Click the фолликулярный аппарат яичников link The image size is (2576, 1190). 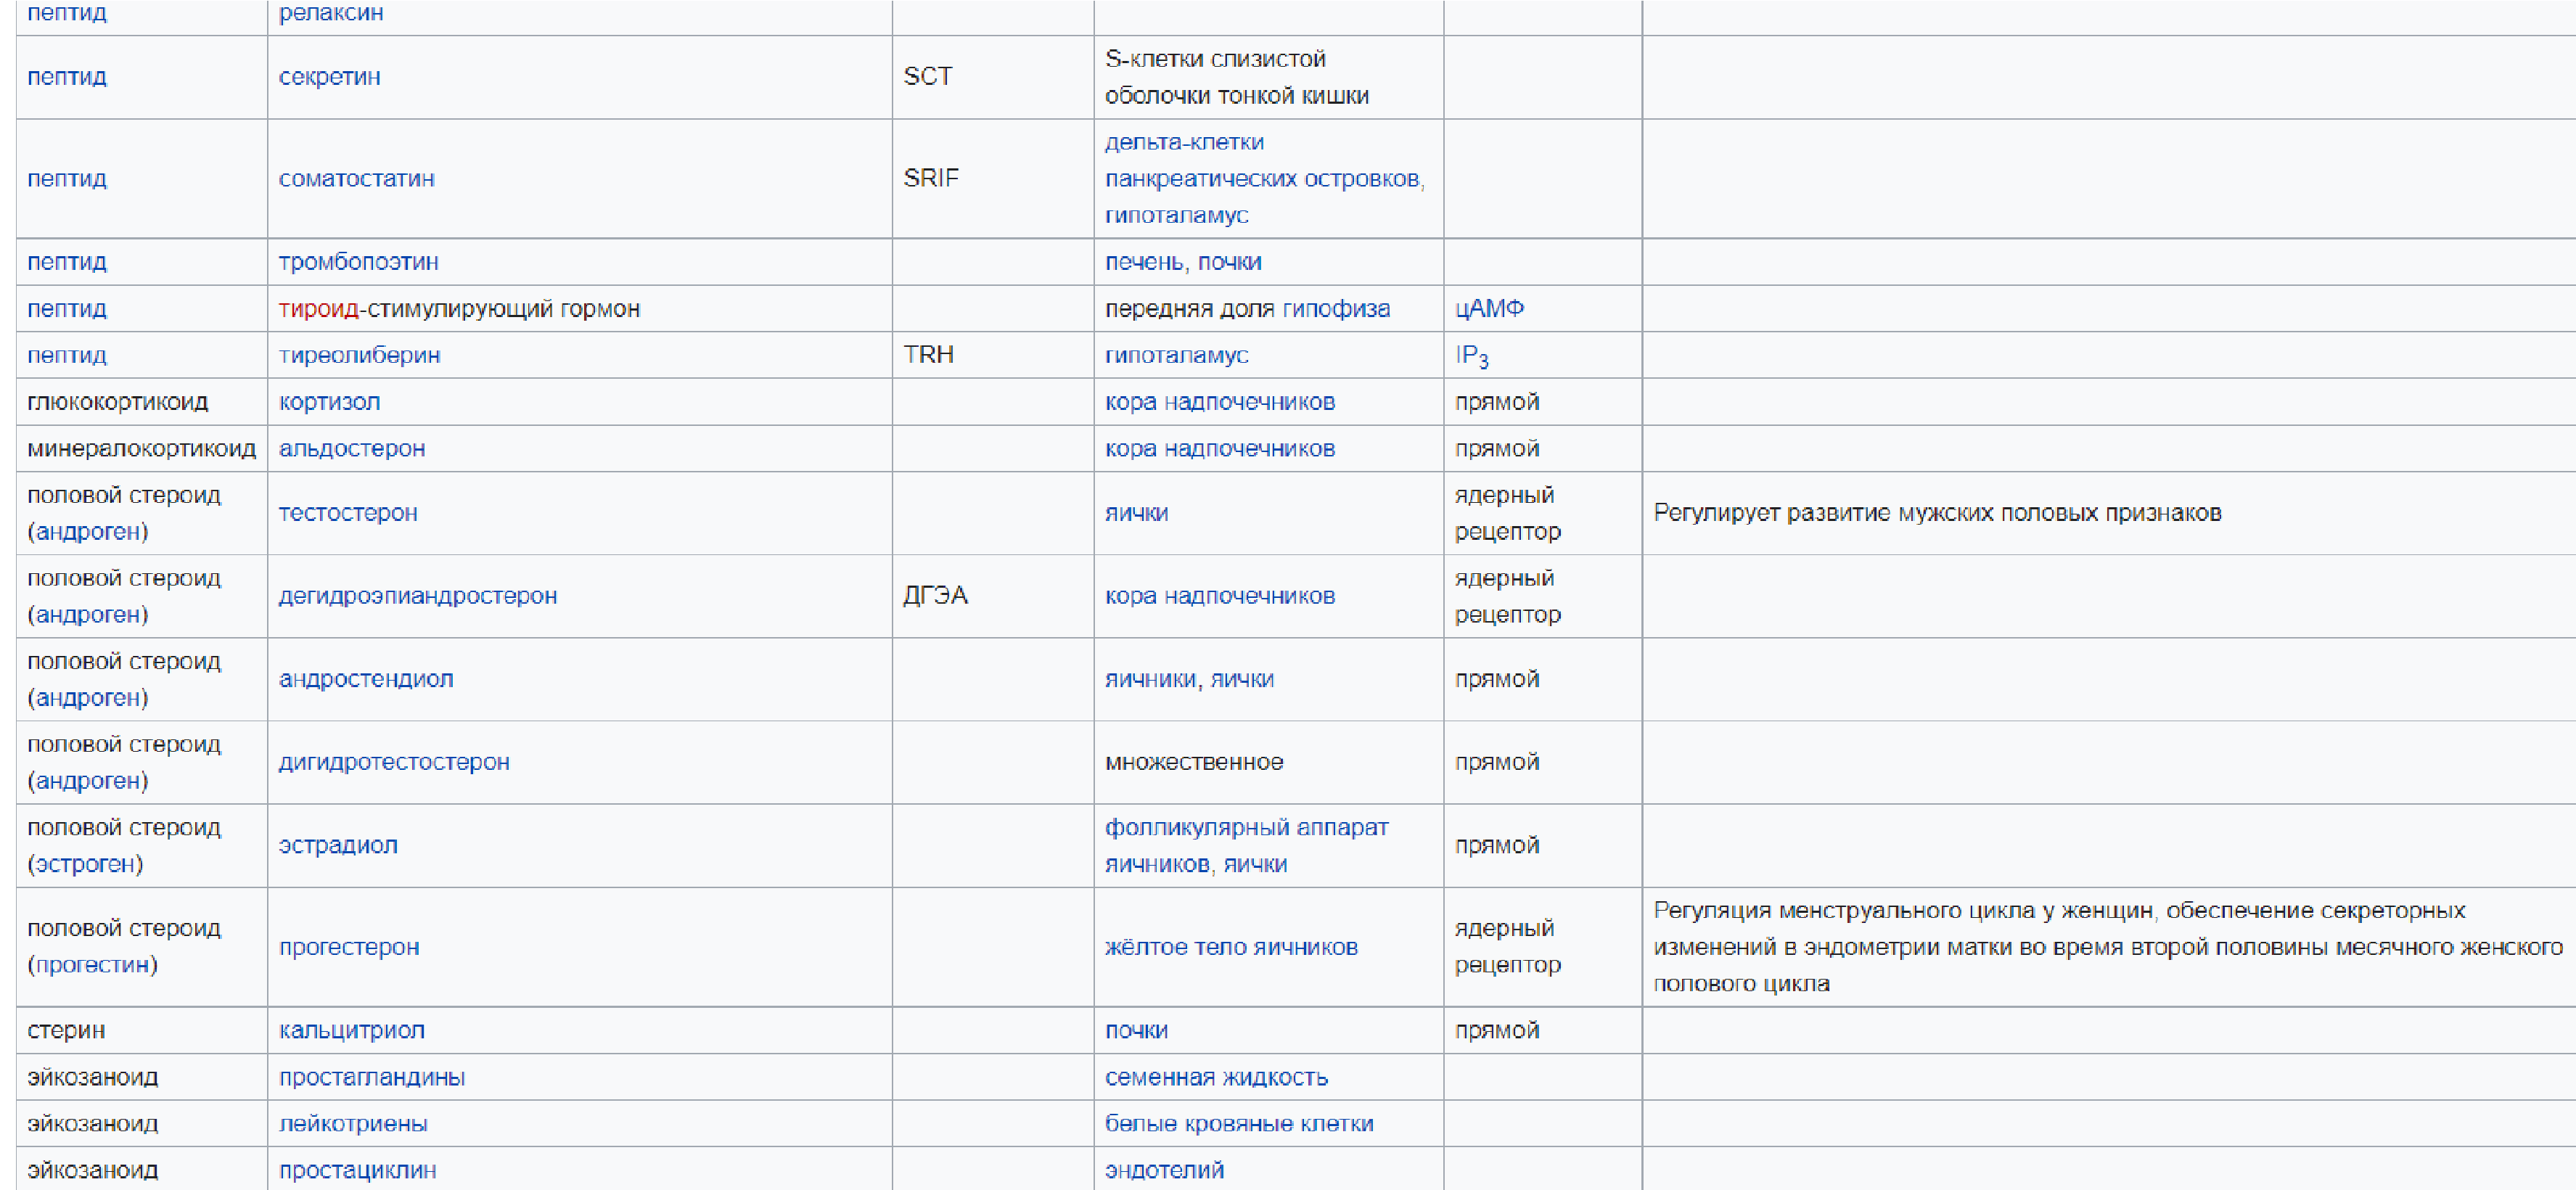pyautogui.click(x=1245, y=828)
